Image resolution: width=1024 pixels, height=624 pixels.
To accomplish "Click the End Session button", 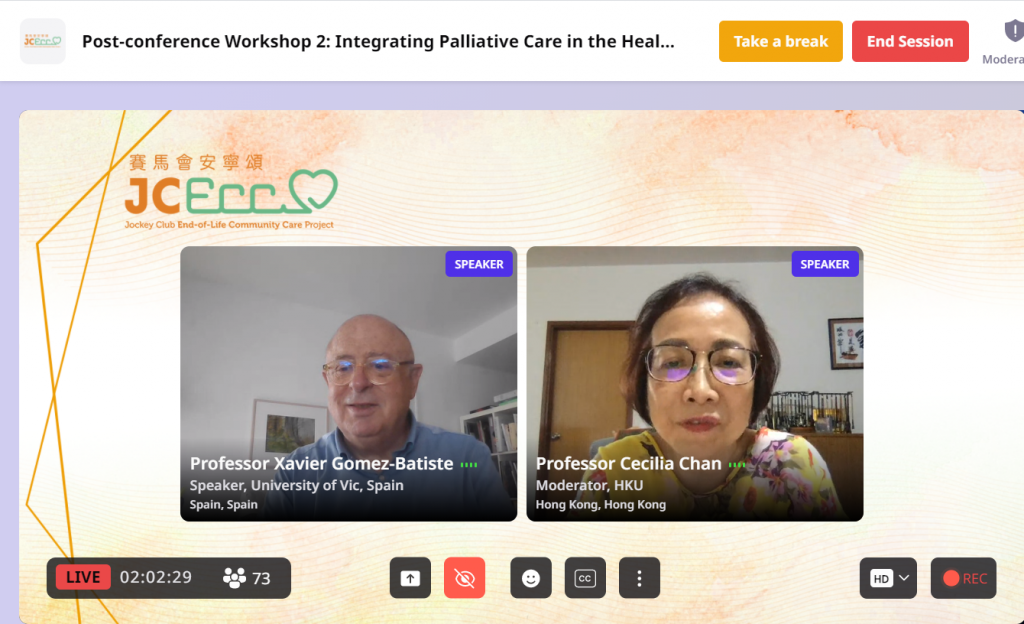I will 910,41.
